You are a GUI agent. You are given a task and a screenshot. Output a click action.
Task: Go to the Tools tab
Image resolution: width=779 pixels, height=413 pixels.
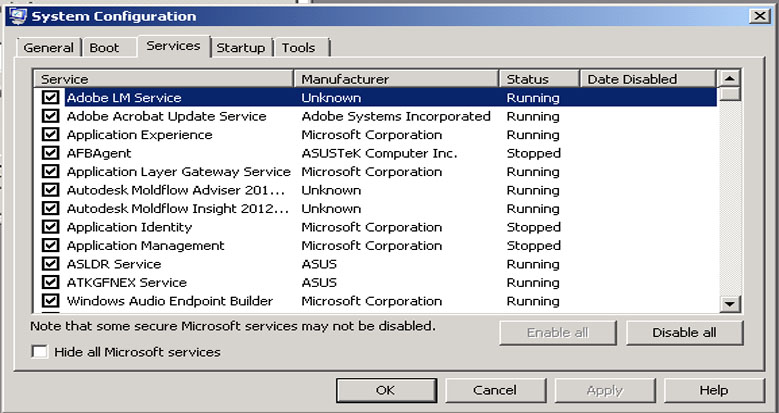302,48
